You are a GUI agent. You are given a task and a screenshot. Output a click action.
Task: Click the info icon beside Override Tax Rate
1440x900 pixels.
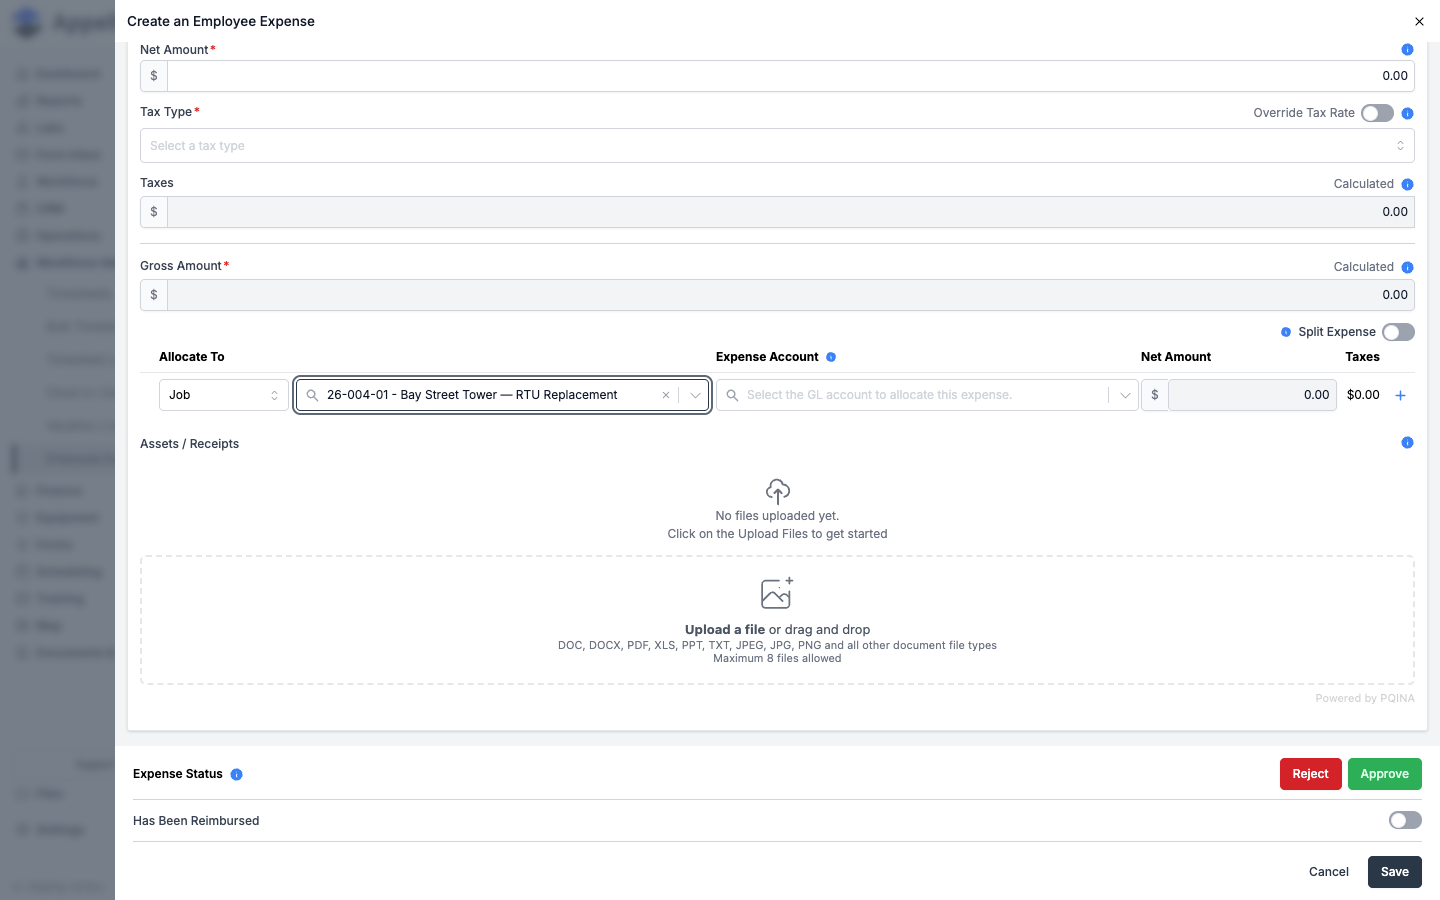[1407, 113]
